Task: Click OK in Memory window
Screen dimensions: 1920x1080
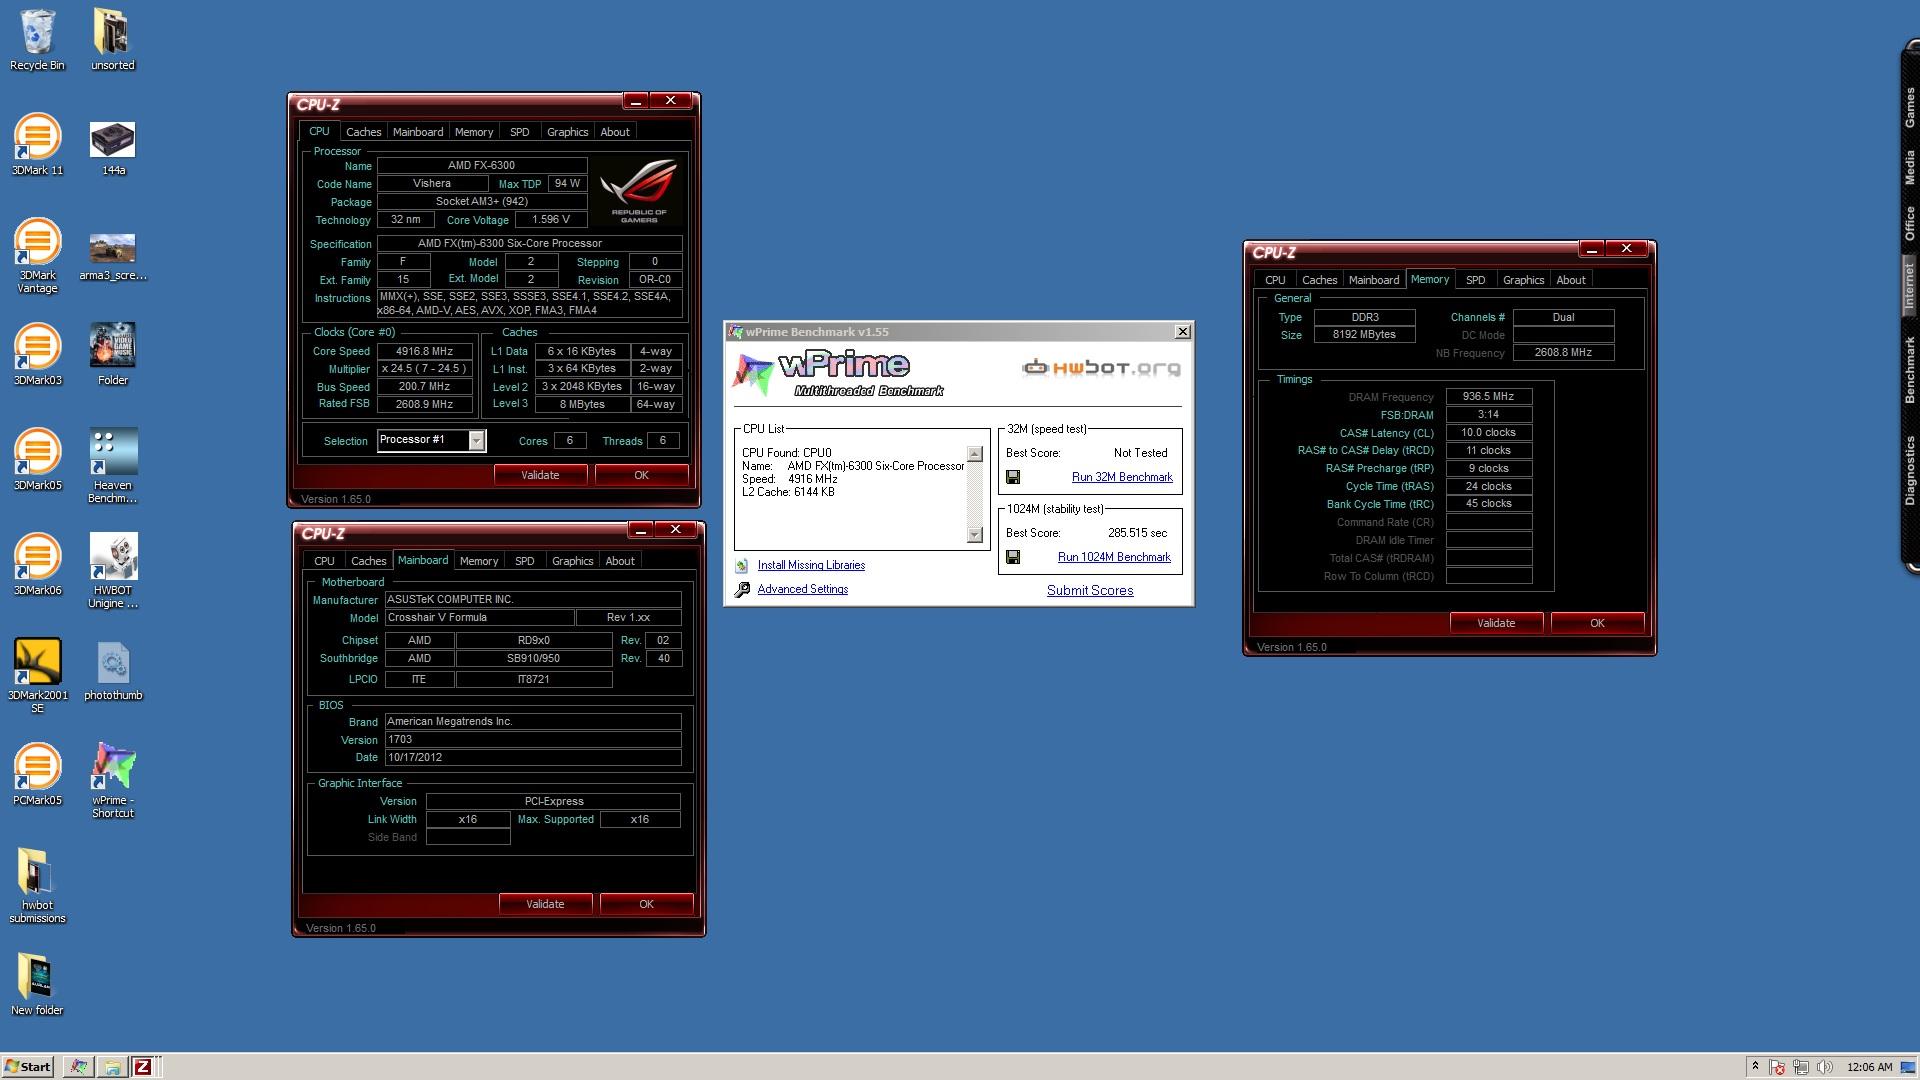Action: coord(1597,623)
